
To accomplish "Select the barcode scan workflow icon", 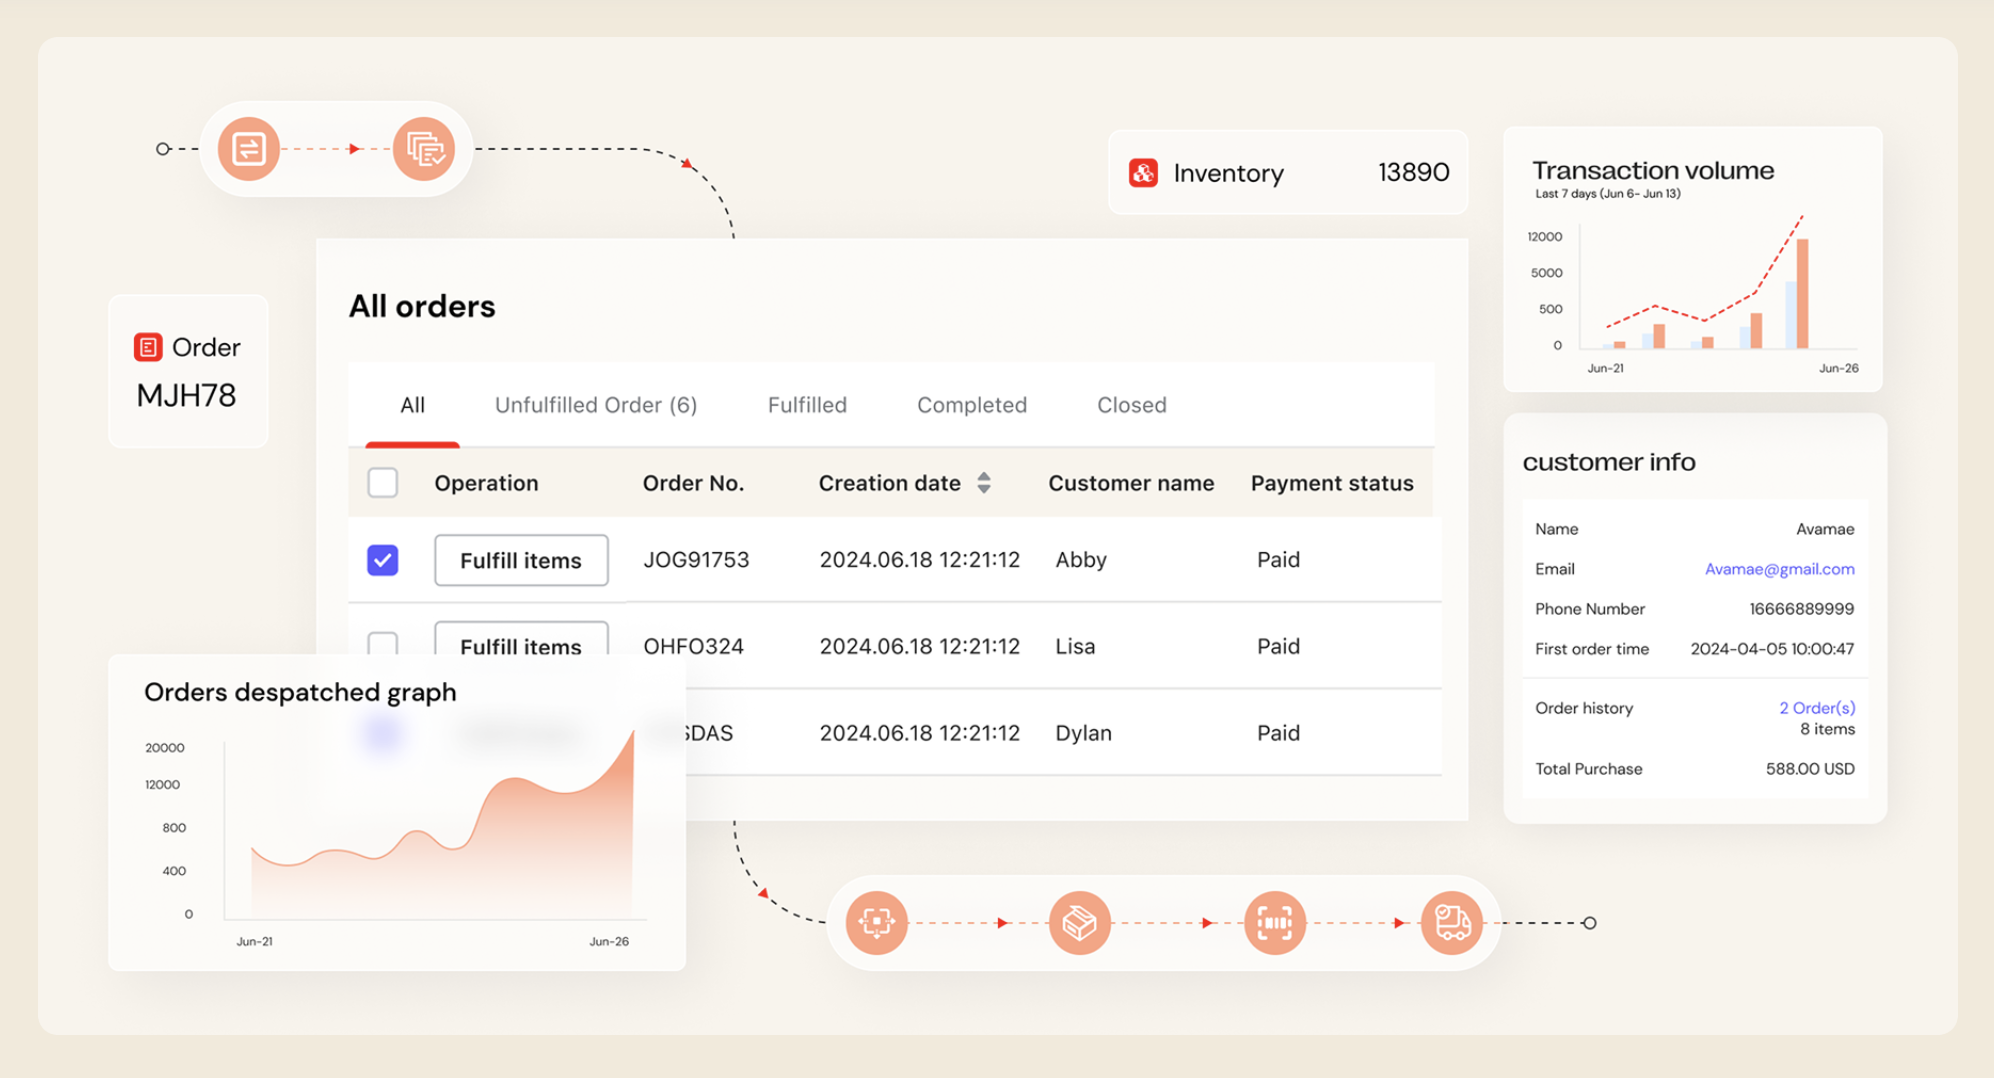I will (x=1274, y=922).
